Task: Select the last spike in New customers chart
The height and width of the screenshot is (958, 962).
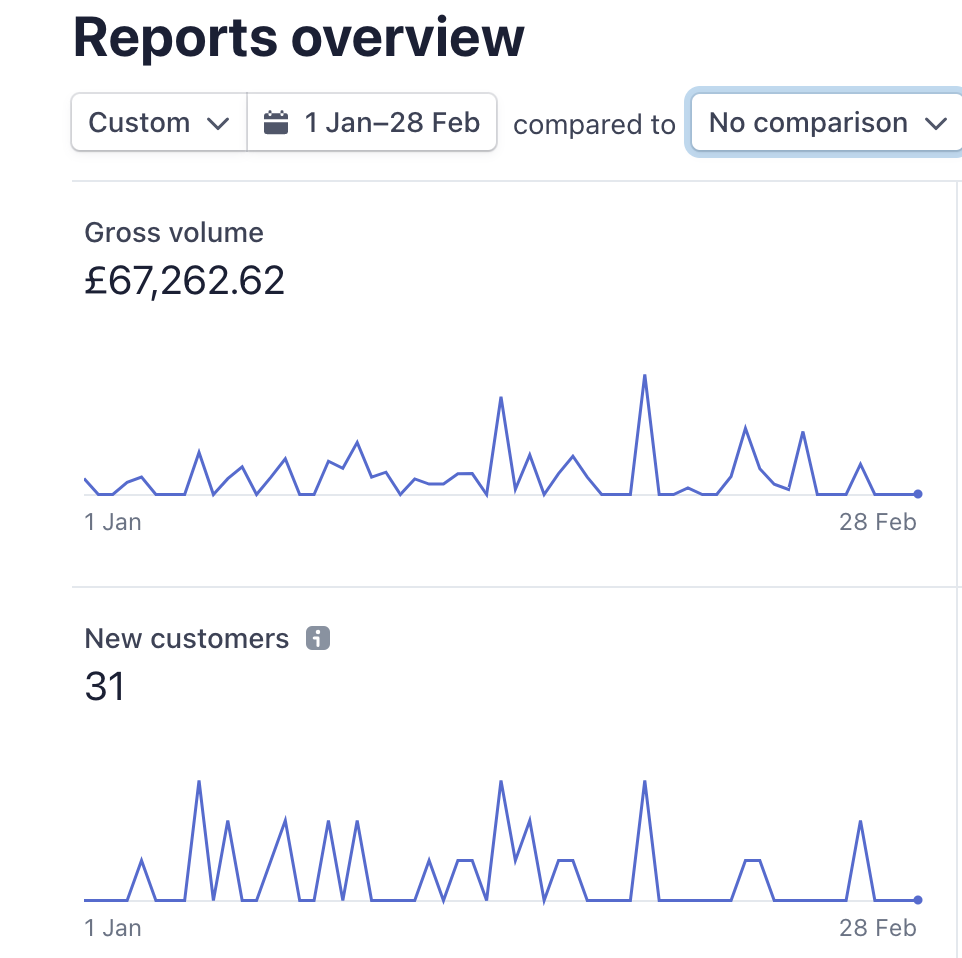Action: (x=860, y=822)
